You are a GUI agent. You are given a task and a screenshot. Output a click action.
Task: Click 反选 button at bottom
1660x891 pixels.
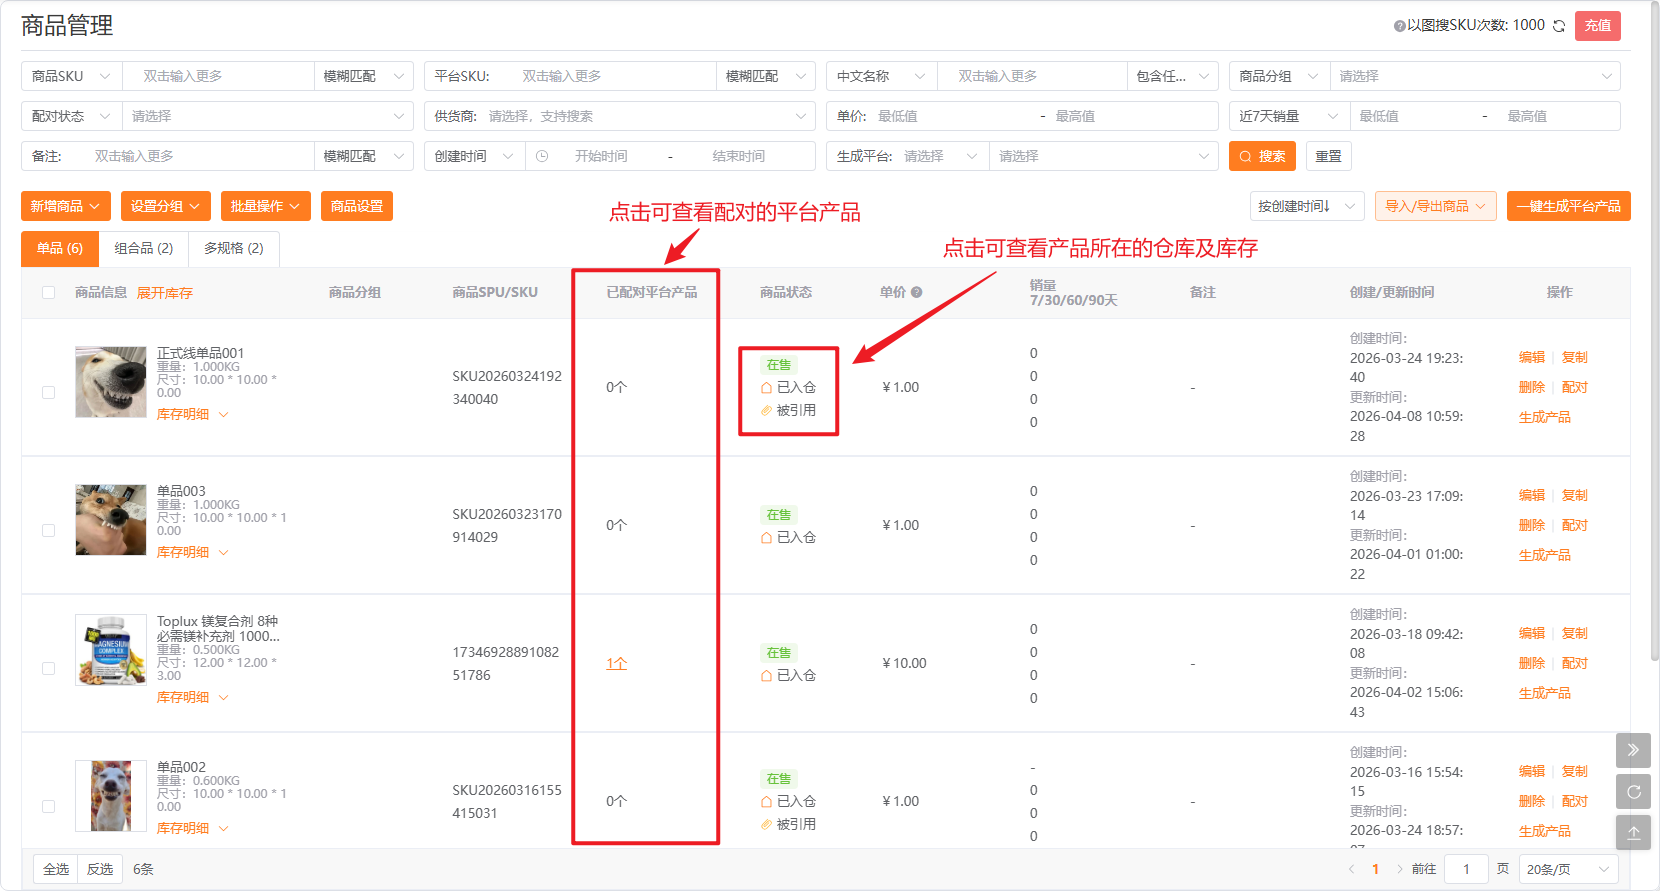(100, 869)
